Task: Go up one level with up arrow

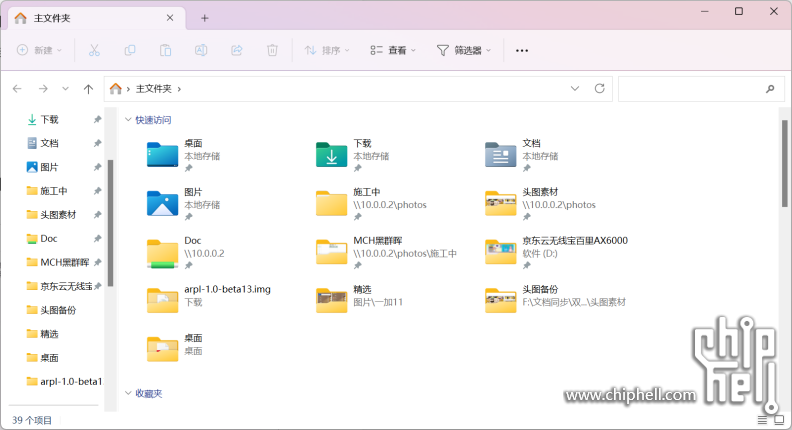Action: tap(88, 89)
